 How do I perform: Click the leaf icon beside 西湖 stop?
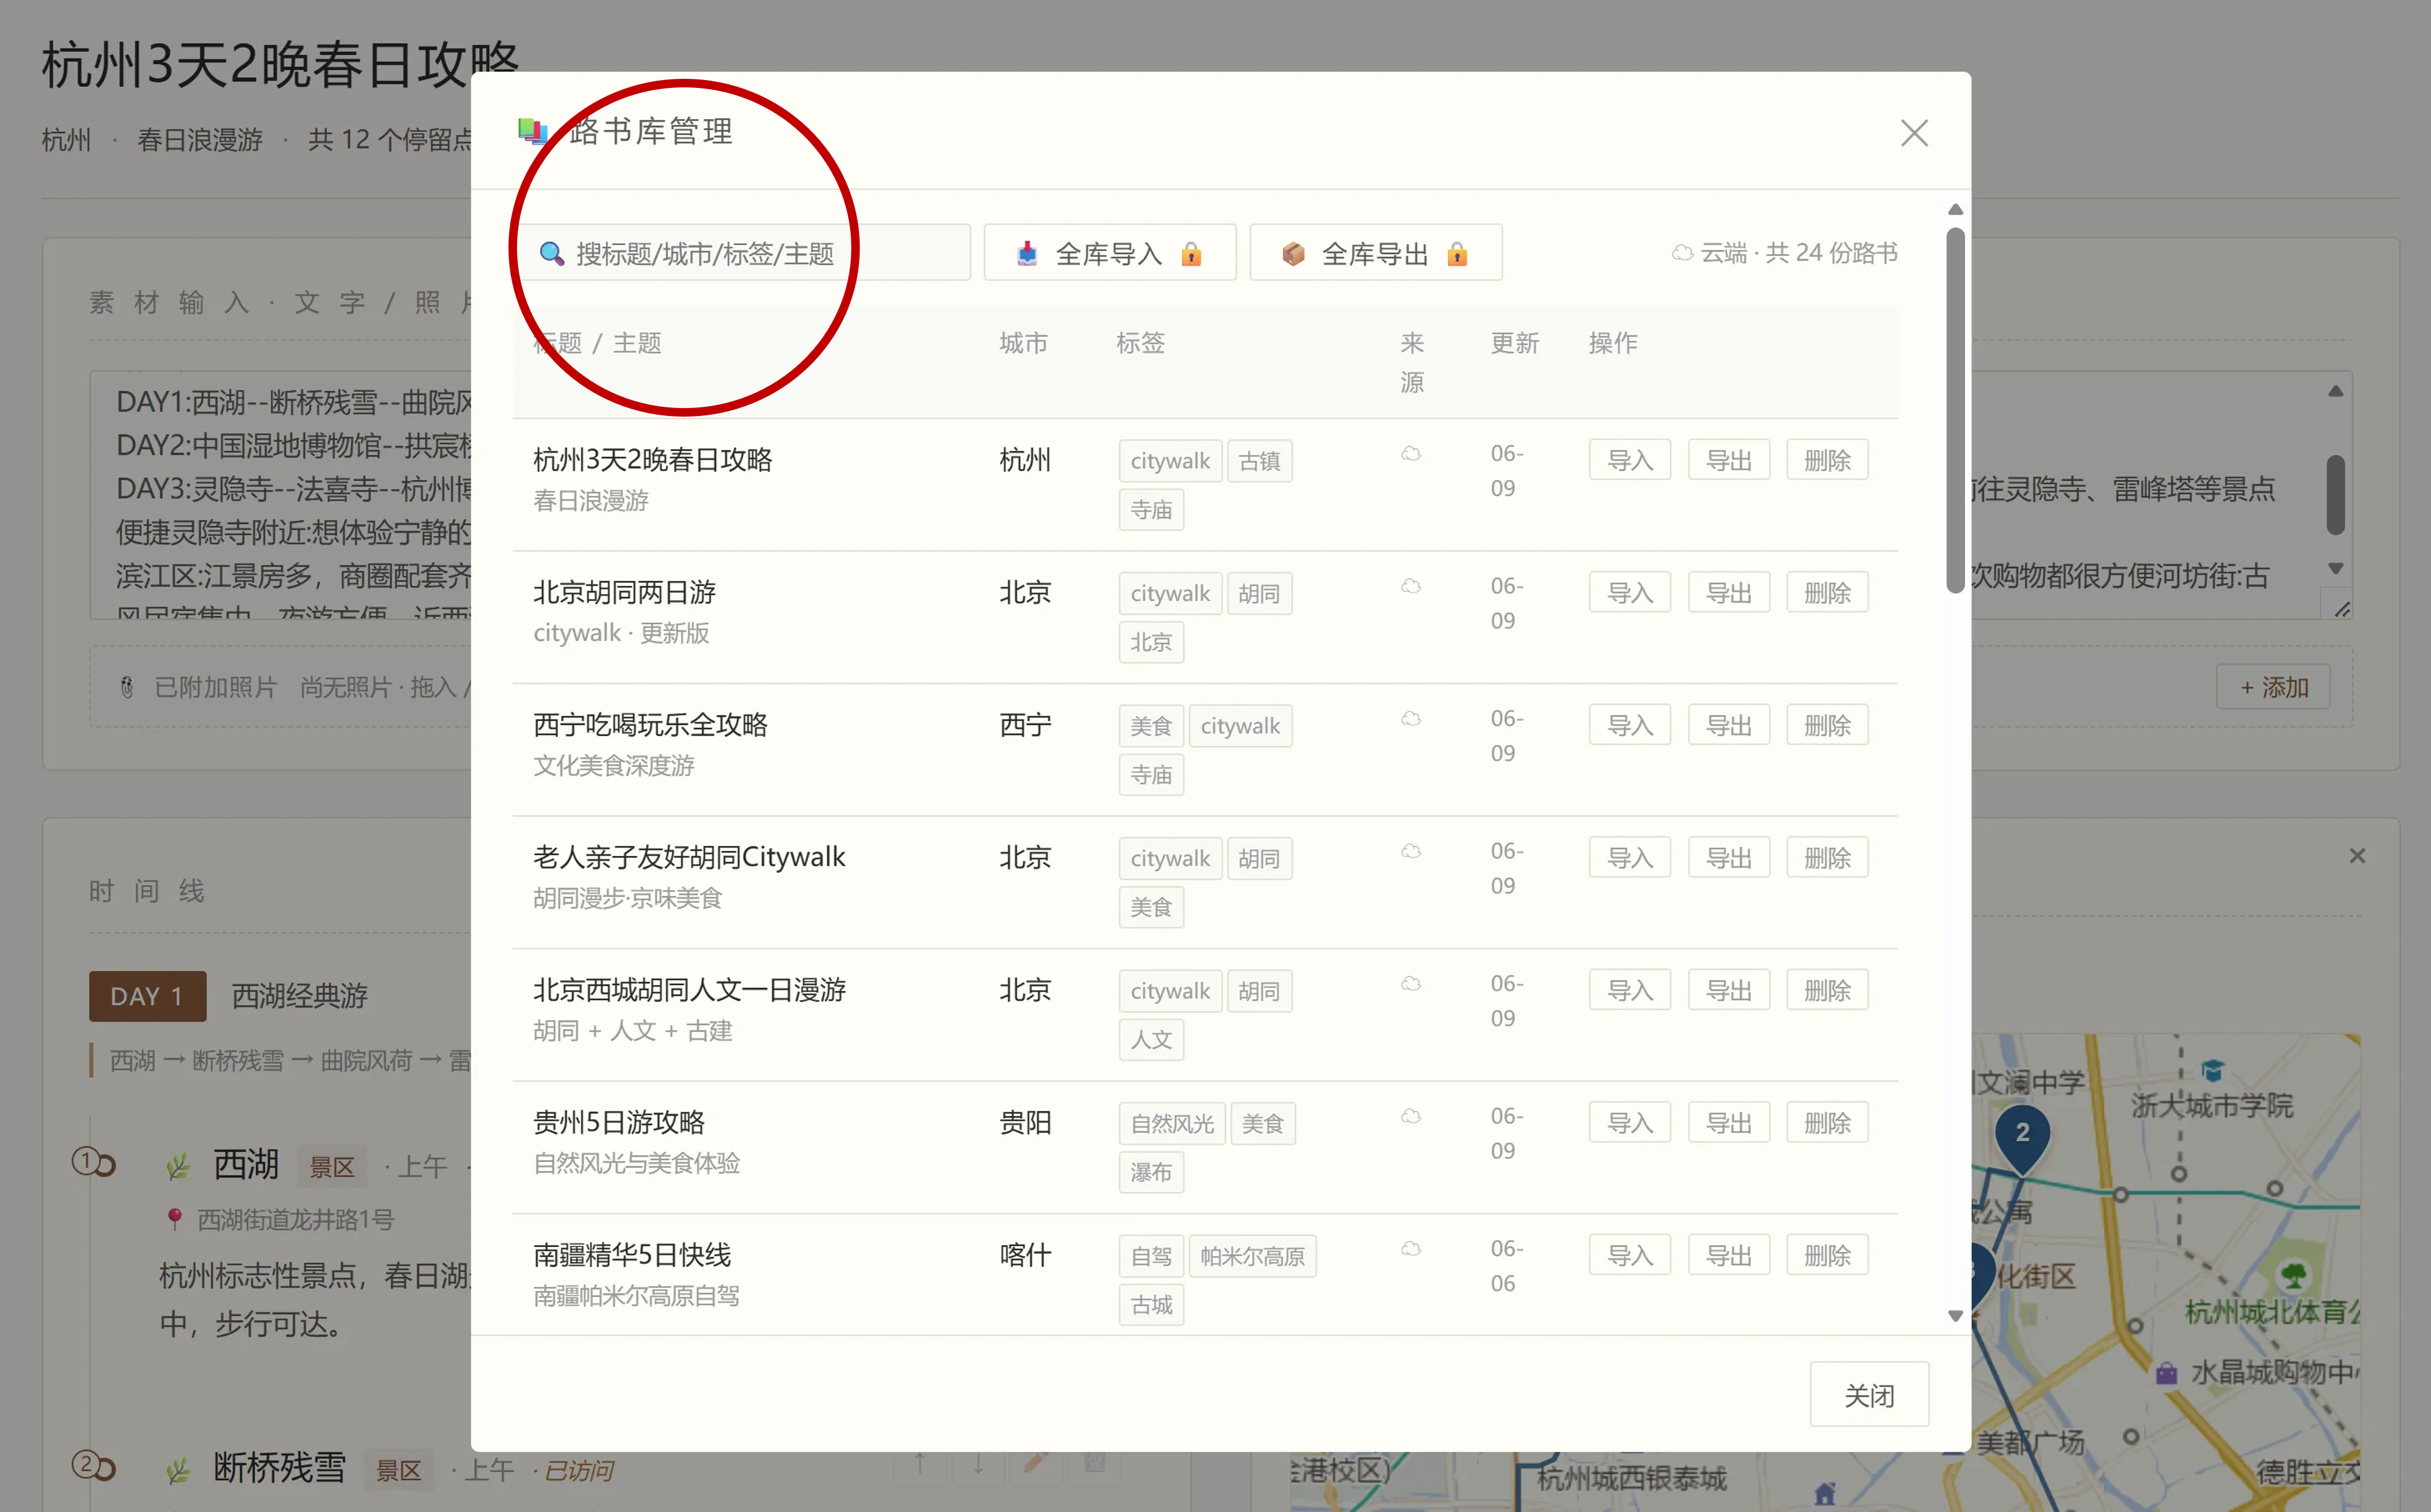click(x=178, y=1165)
